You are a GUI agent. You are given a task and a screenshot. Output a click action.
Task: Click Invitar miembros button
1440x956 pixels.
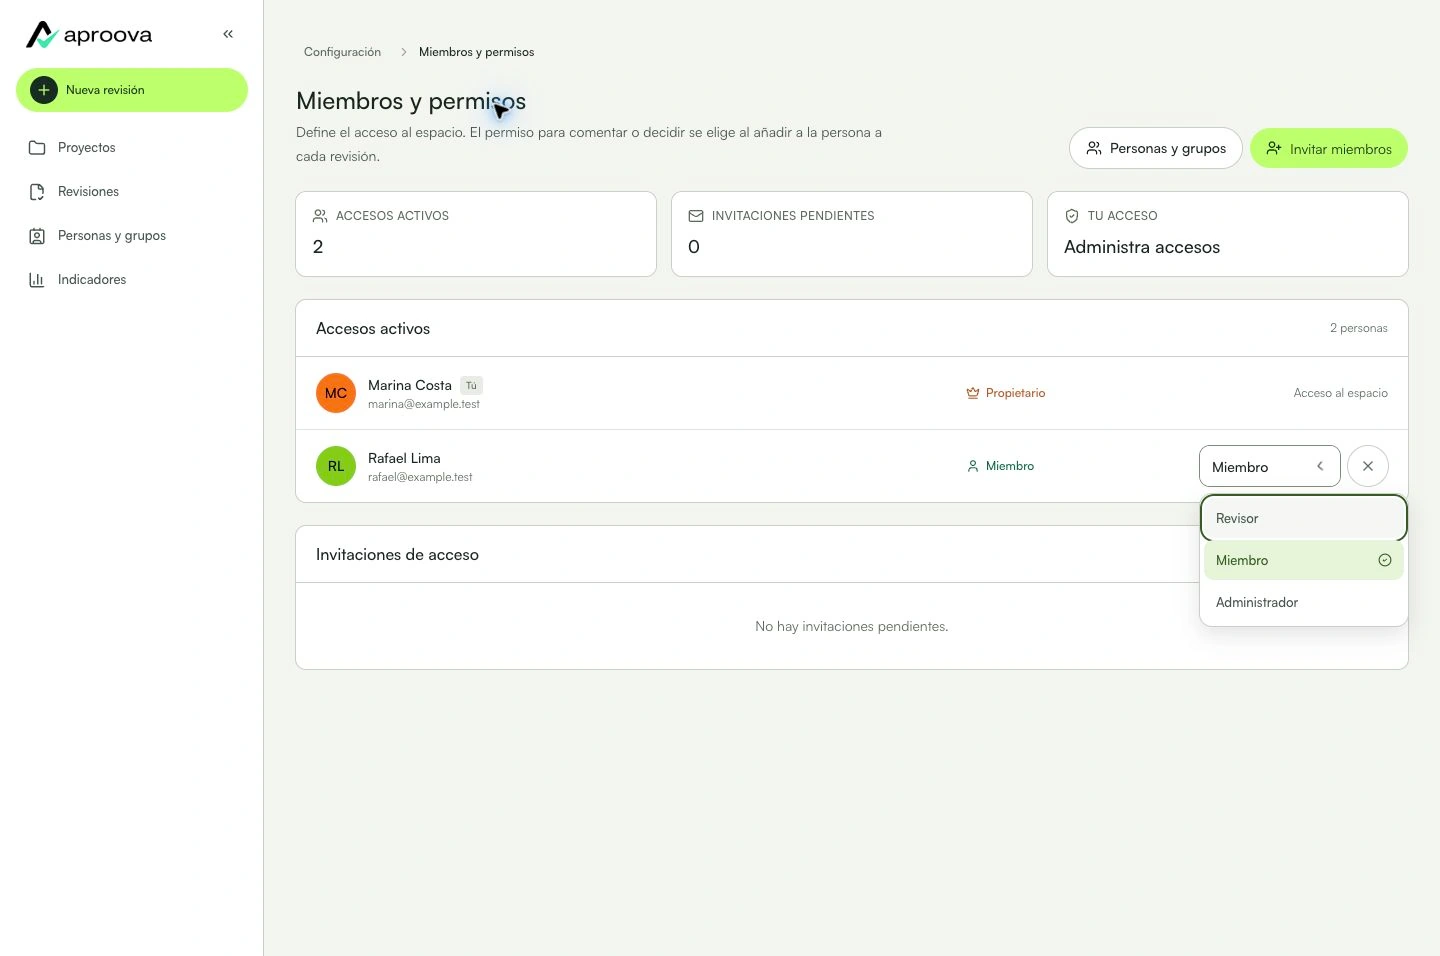[x=1329, y=148]
